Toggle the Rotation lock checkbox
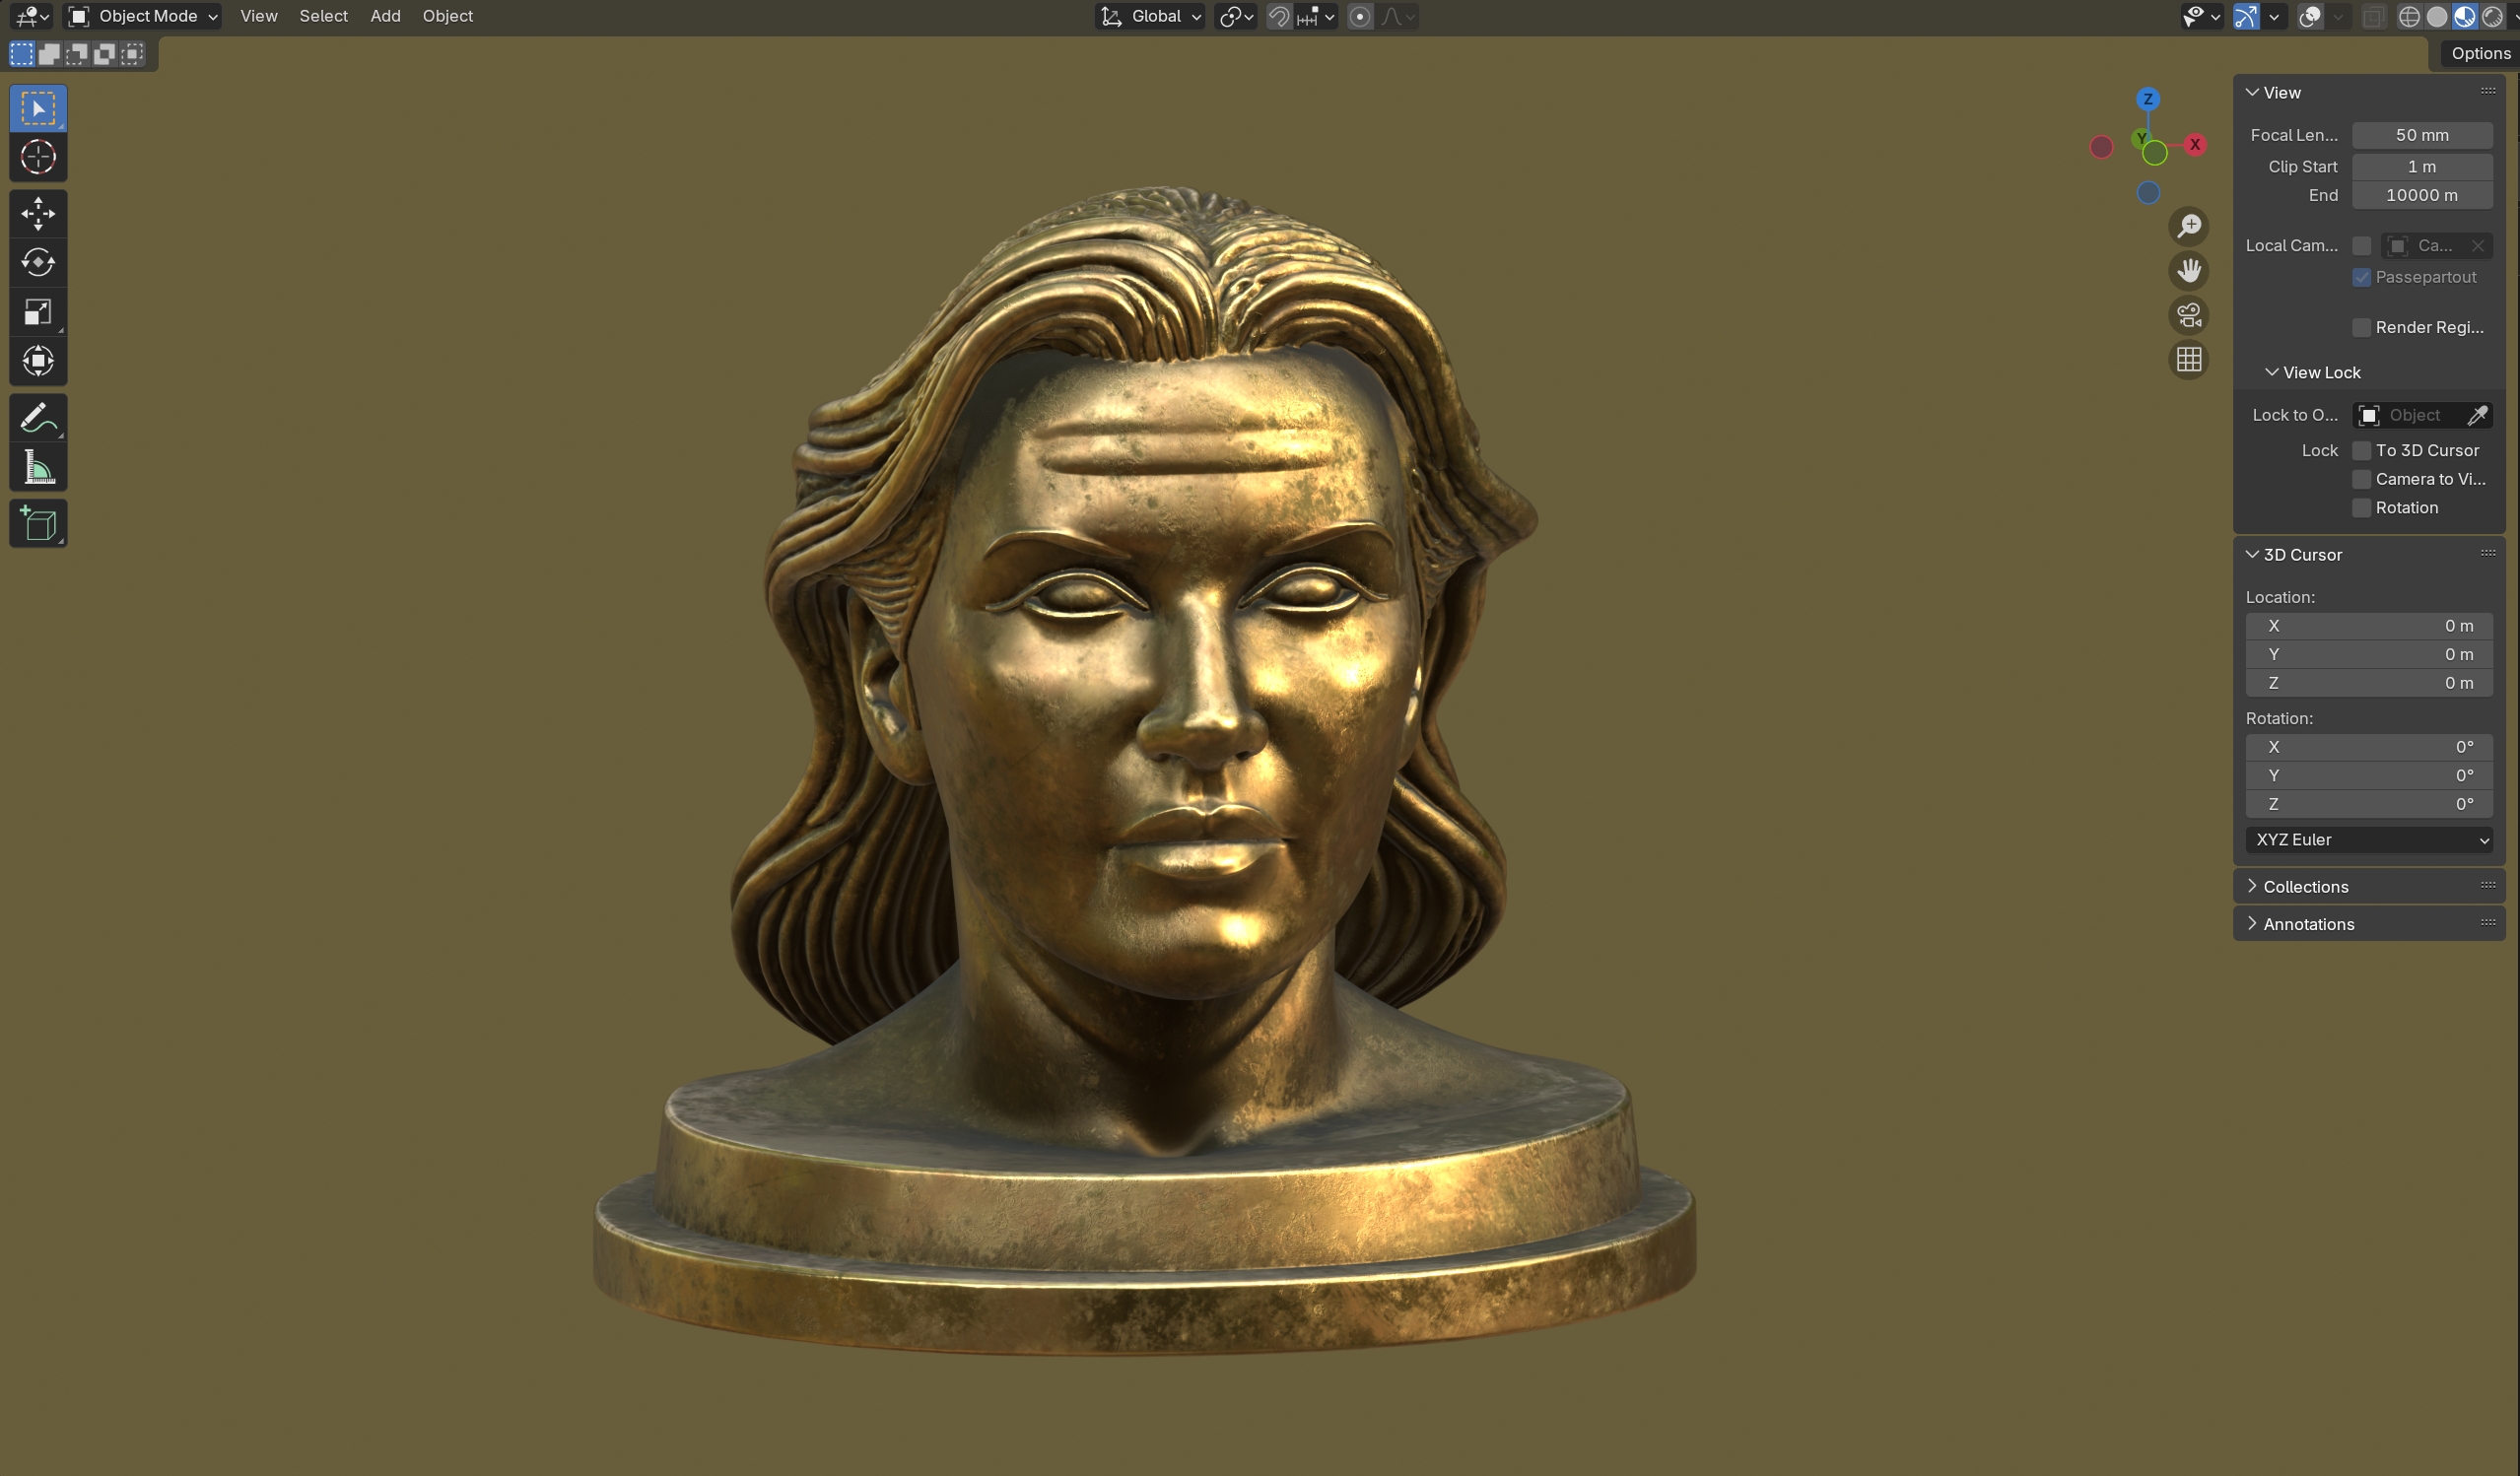 pos(2361,508)
